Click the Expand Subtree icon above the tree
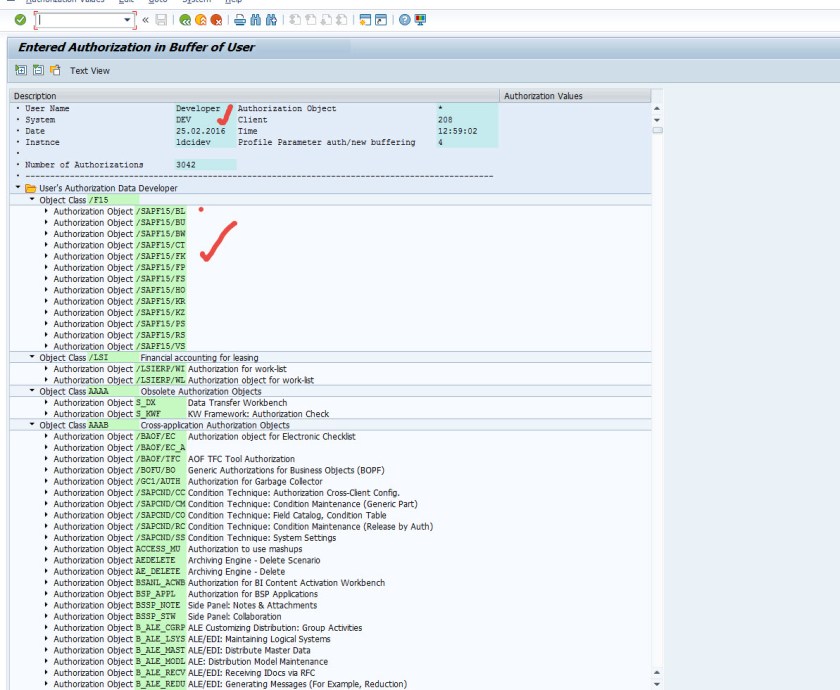The height and width of the screenshot is (690, 840). tap(21, 70)
